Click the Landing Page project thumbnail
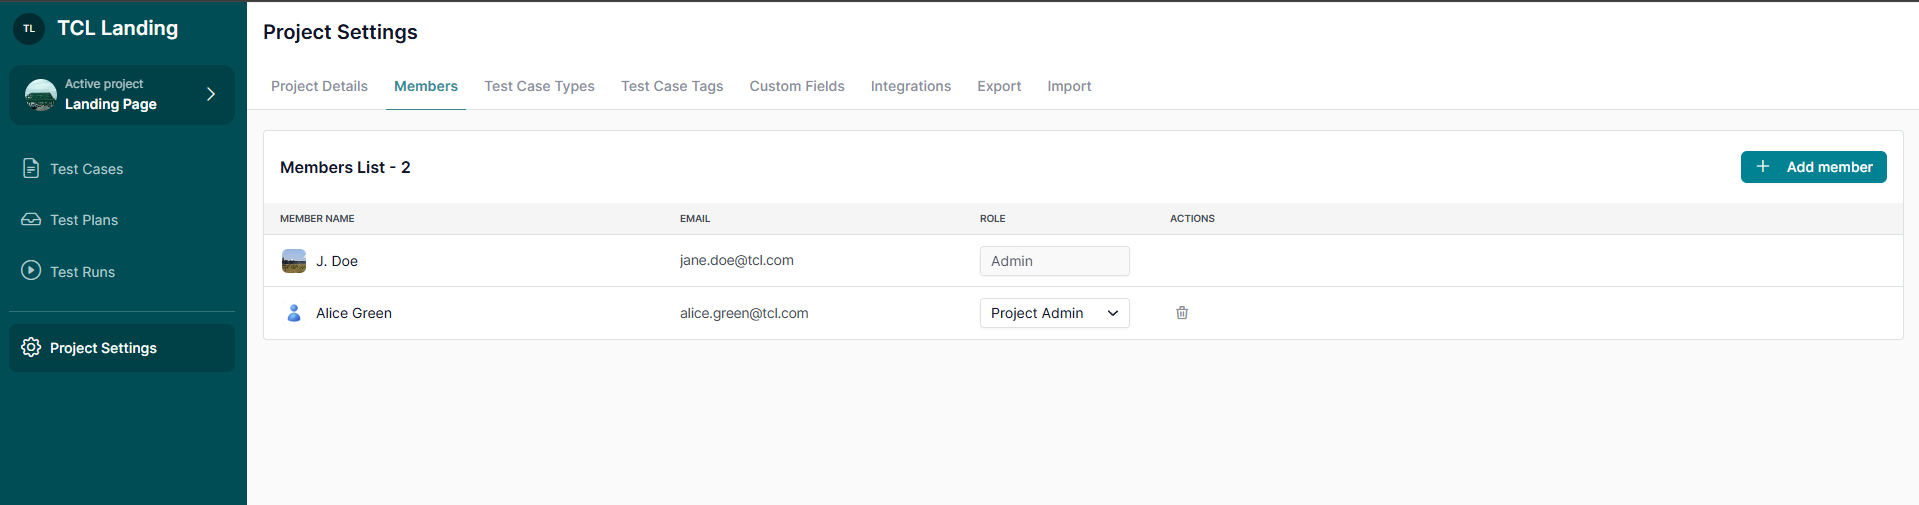The image size is (1919, 505). (40, 95)
